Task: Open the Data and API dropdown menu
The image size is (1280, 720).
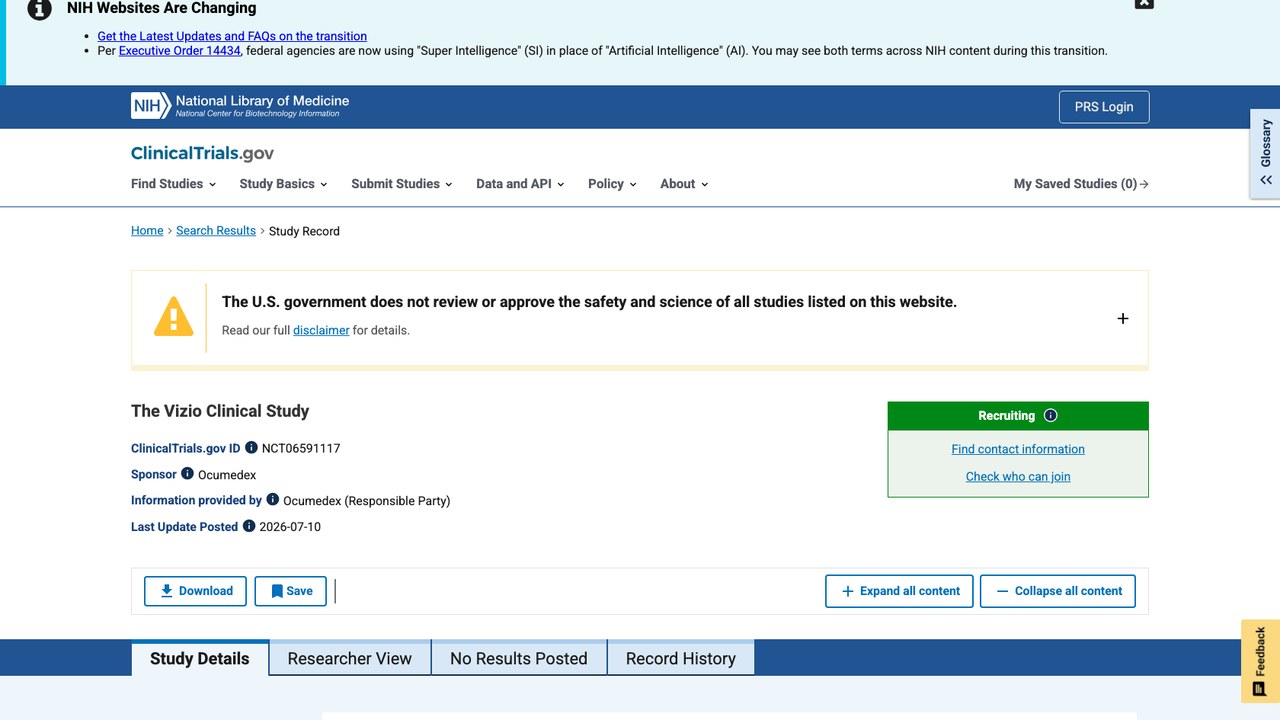Action: pos(520,184)
